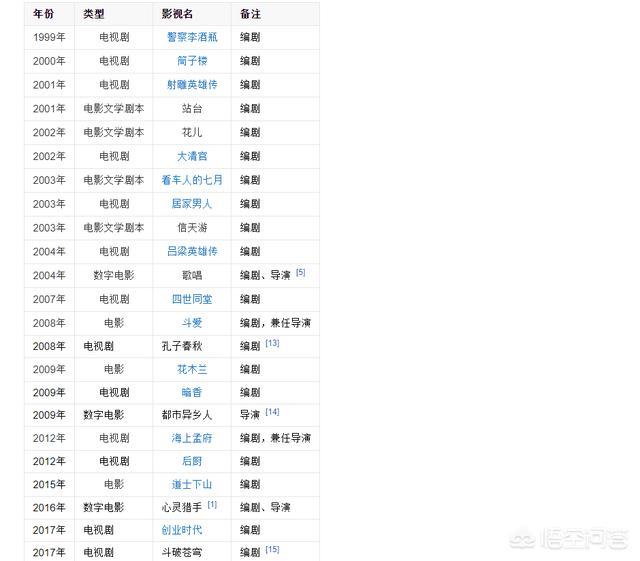Select the 大清官 link
This screenshot has width=640, height=561.
tap(192, 156)
